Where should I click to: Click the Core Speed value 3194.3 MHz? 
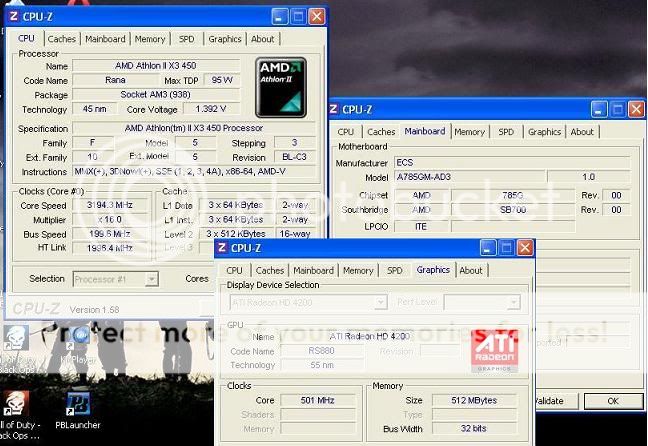pos(110,205)
